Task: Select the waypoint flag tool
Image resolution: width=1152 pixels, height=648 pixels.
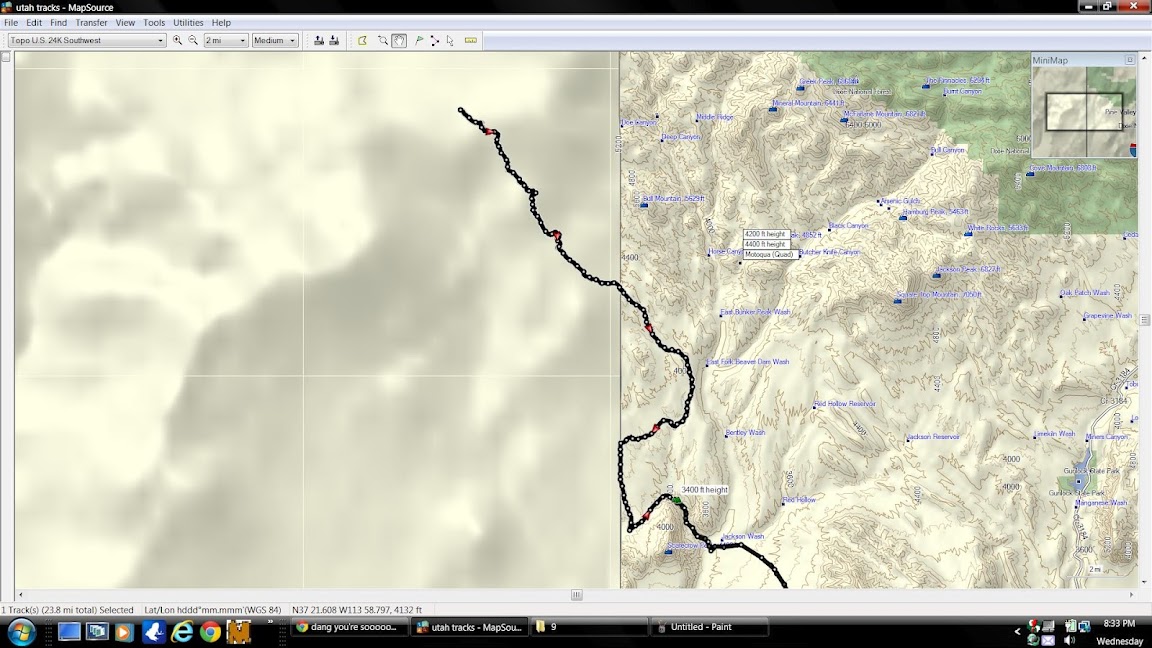Action: point(419,41)
